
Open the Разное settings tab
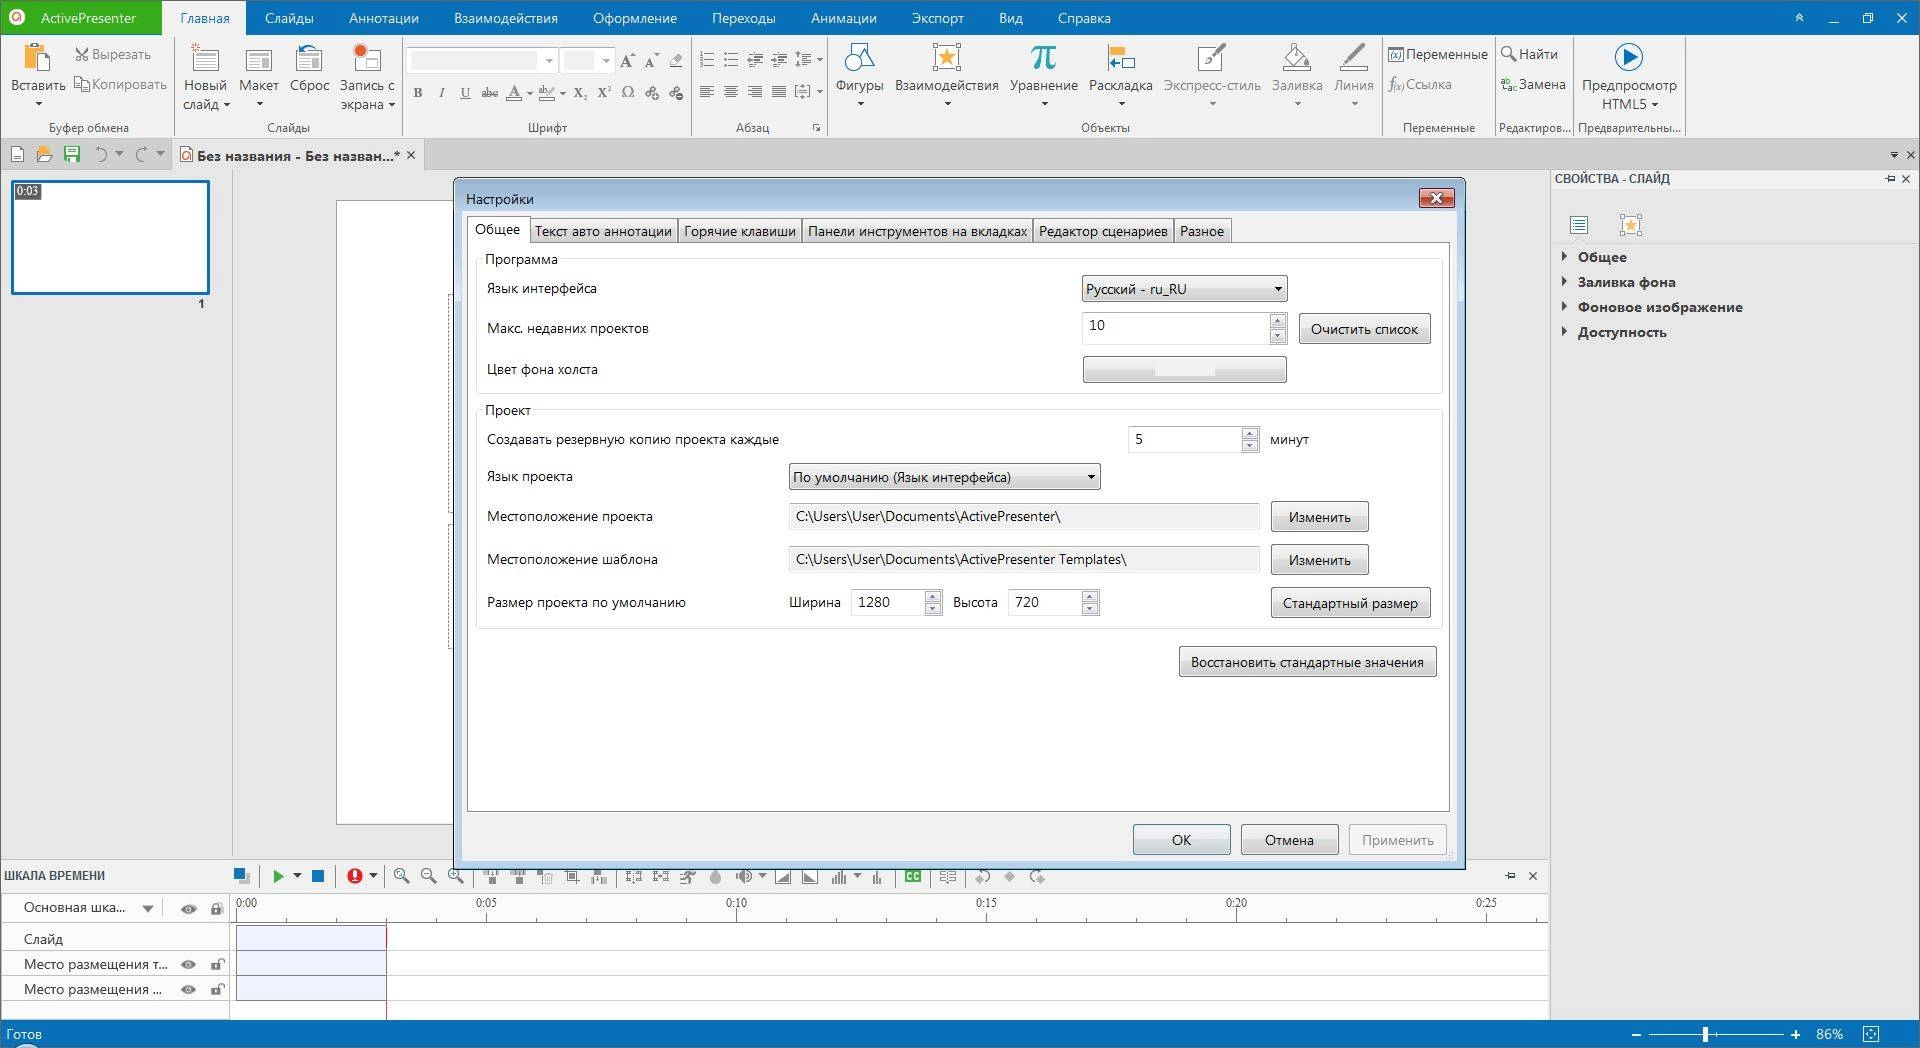click(1202, 231)
